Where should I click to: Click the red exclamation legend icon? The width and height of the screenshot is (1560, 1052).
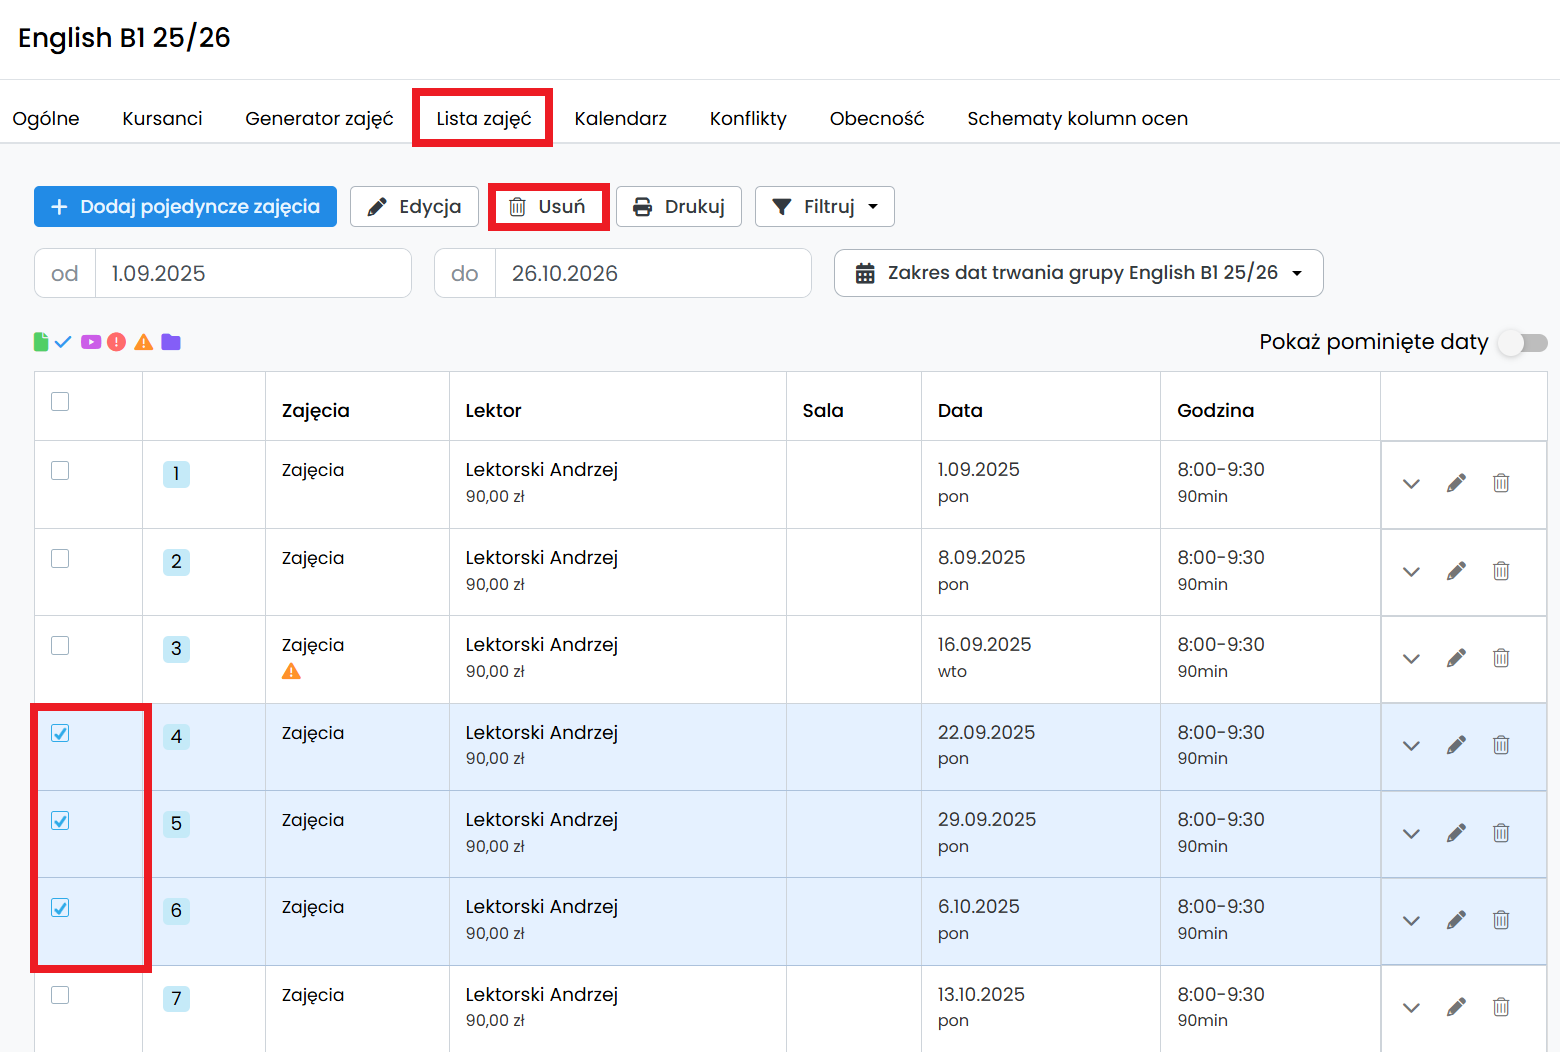click(117, 342)
